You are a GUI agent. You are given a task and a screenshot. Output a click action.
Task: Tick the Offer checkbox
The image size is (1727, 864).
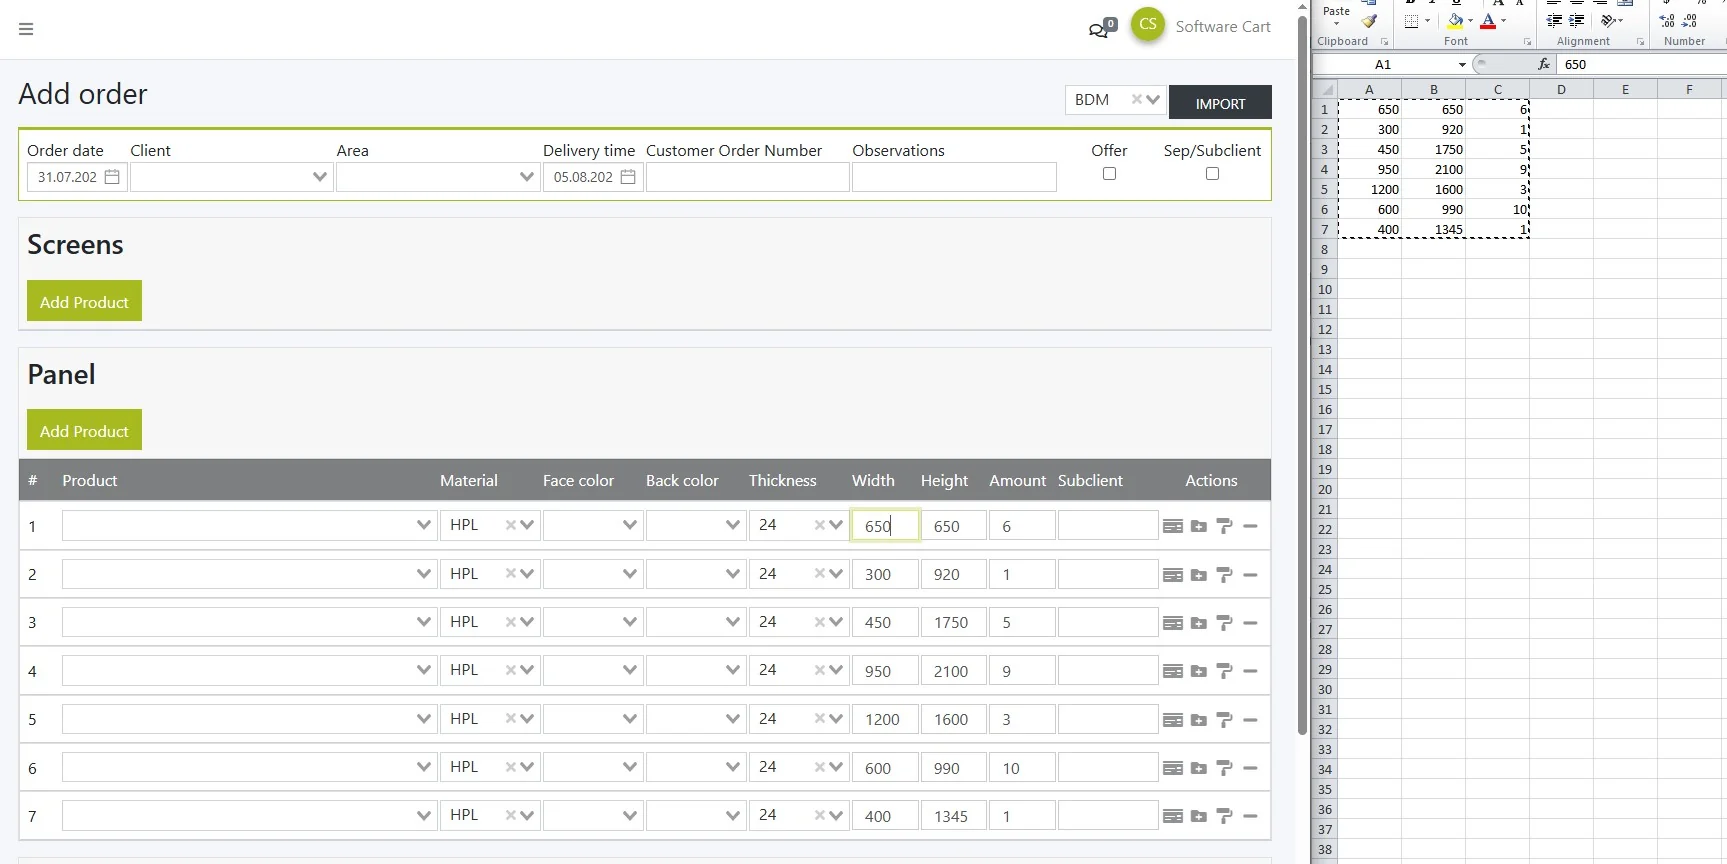(x=1109, y=173)
